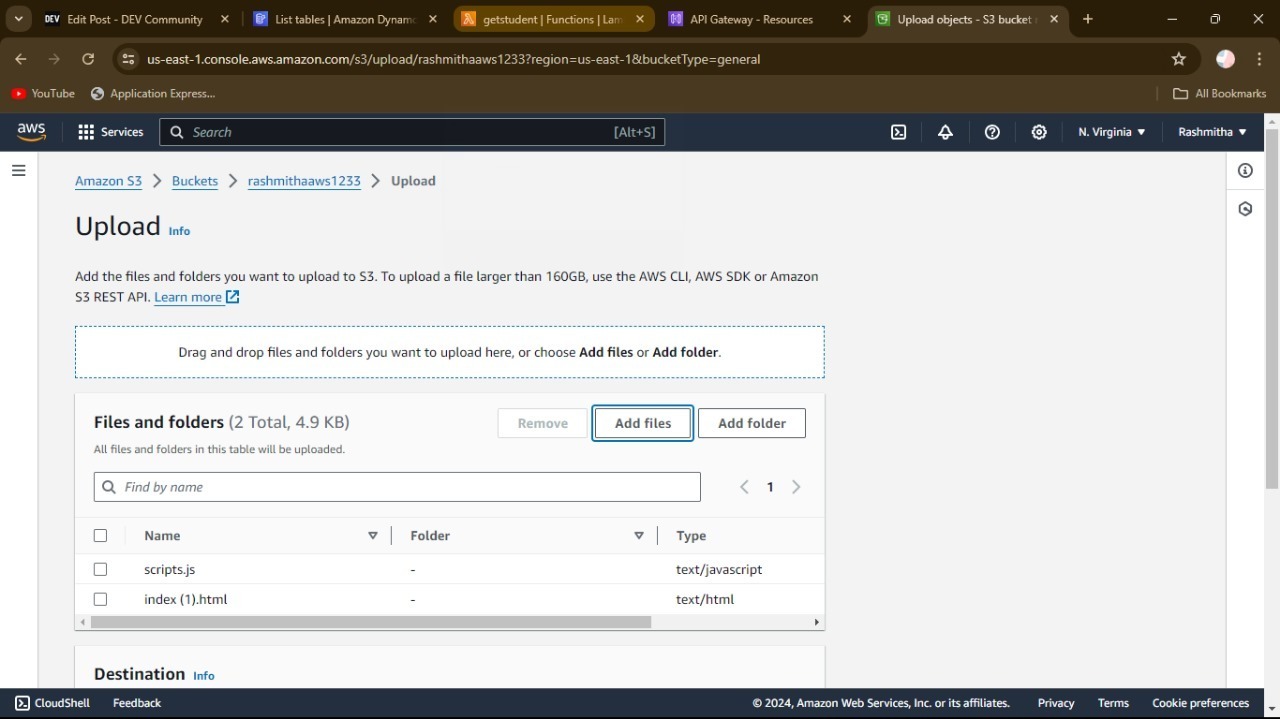Open the support help question icon
1280x719 pixels.
992,132
